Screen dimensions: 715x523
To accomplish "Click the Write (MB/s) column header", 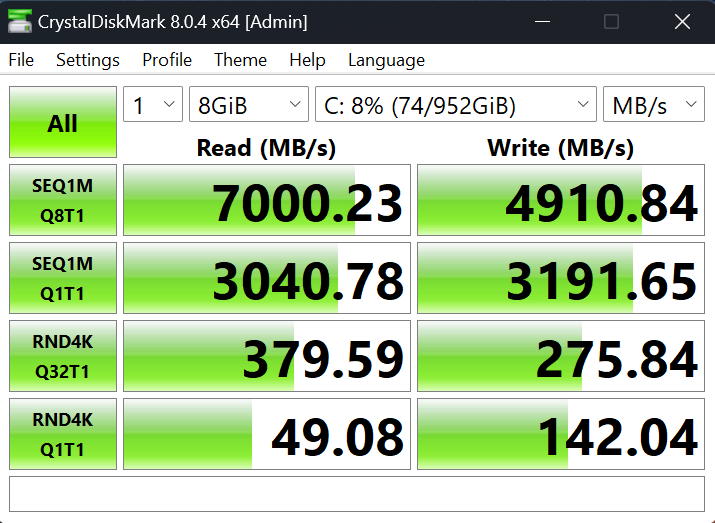I will [x=560, y=148].
